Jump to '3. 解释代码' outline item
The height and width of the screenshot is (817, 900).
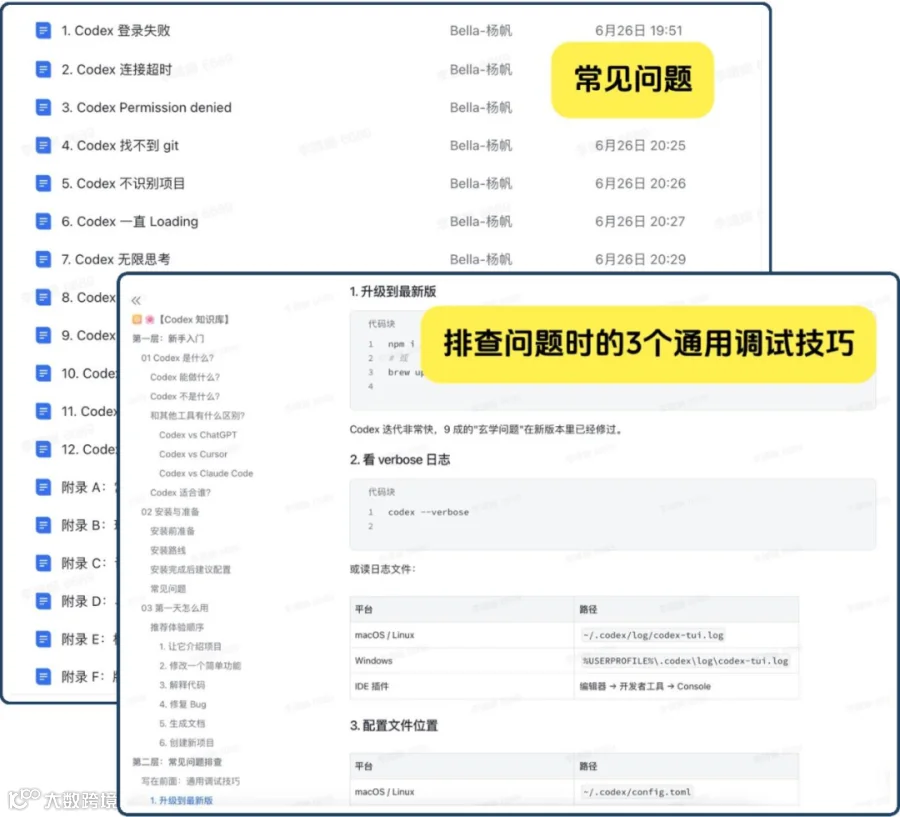coord(182,685)
